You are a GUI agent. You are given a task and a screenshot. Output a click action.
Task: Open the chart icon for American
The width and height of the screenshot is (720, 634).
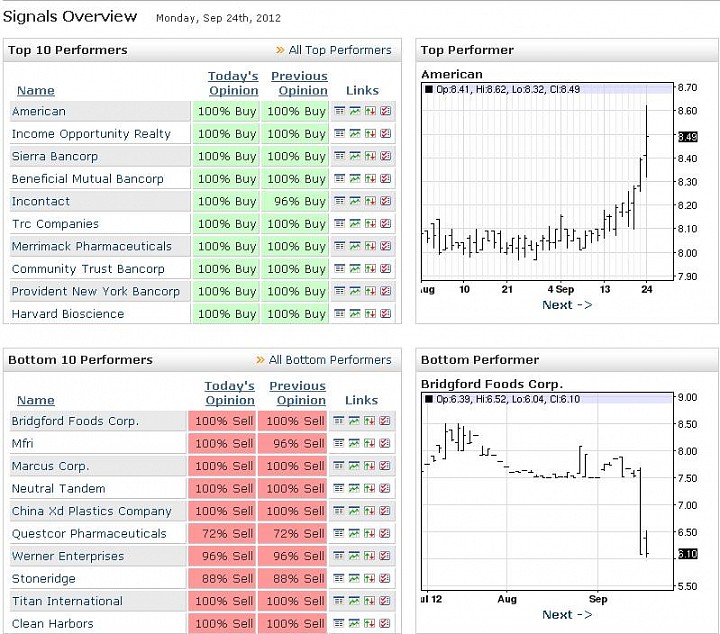355,111
